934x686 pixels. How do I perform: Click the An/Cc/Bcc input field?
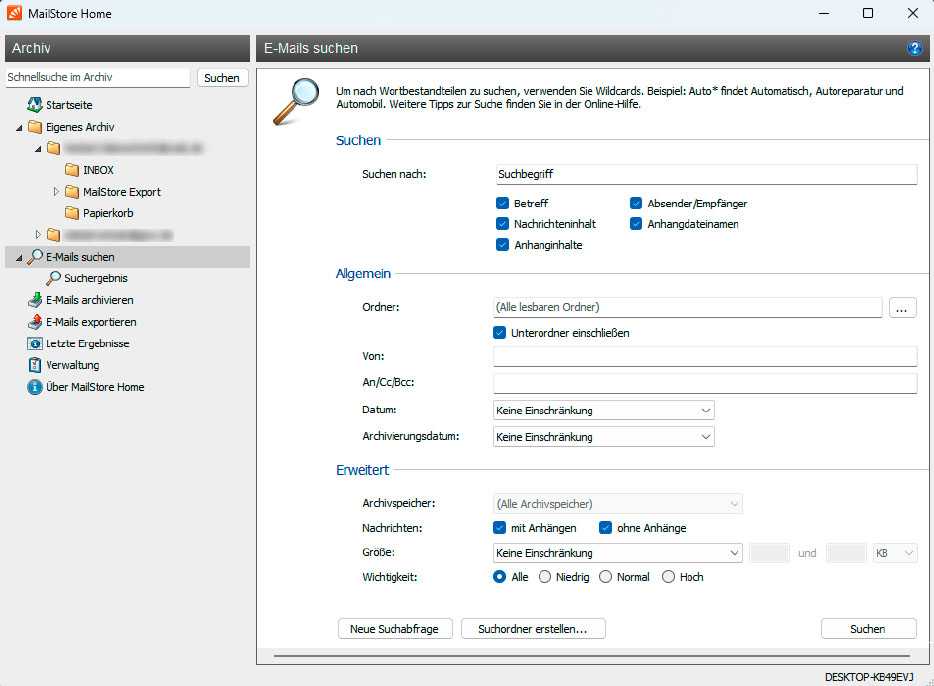coord(705,382)
